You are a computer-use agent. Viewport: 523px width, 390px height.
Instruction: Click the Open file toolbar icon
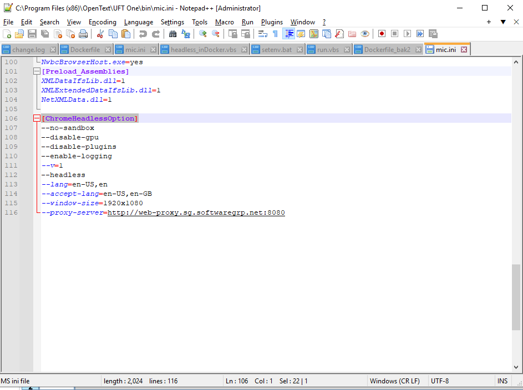pos(19,34)
